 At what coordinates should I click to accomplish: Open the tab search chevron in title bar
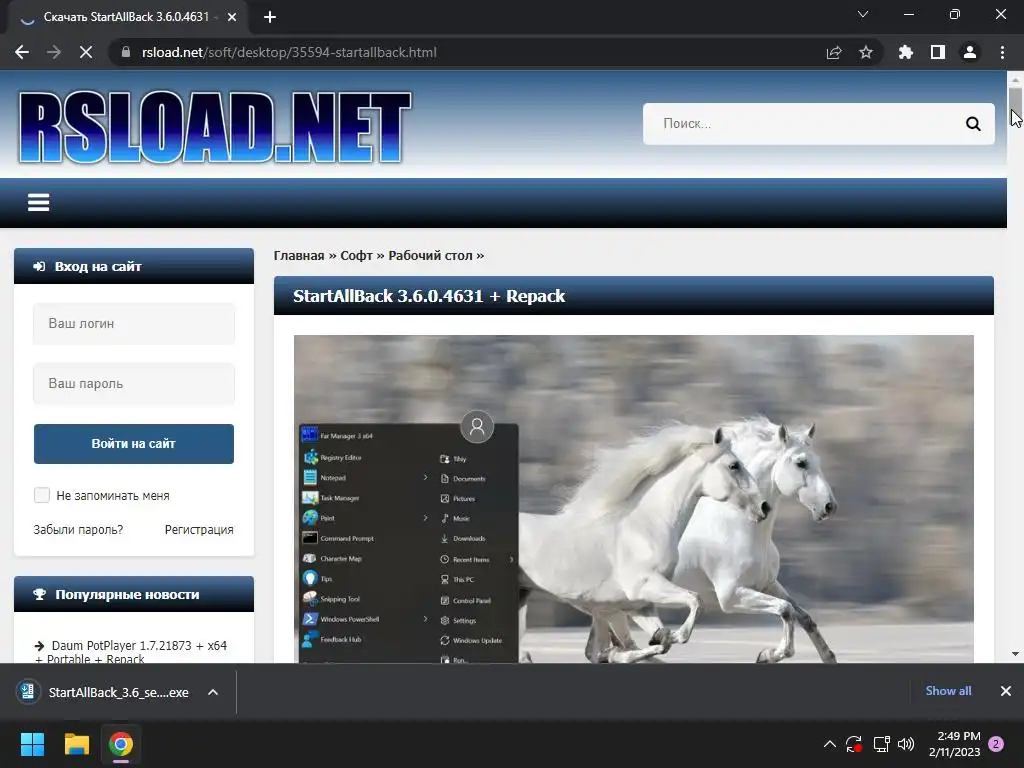click(863, 14)
